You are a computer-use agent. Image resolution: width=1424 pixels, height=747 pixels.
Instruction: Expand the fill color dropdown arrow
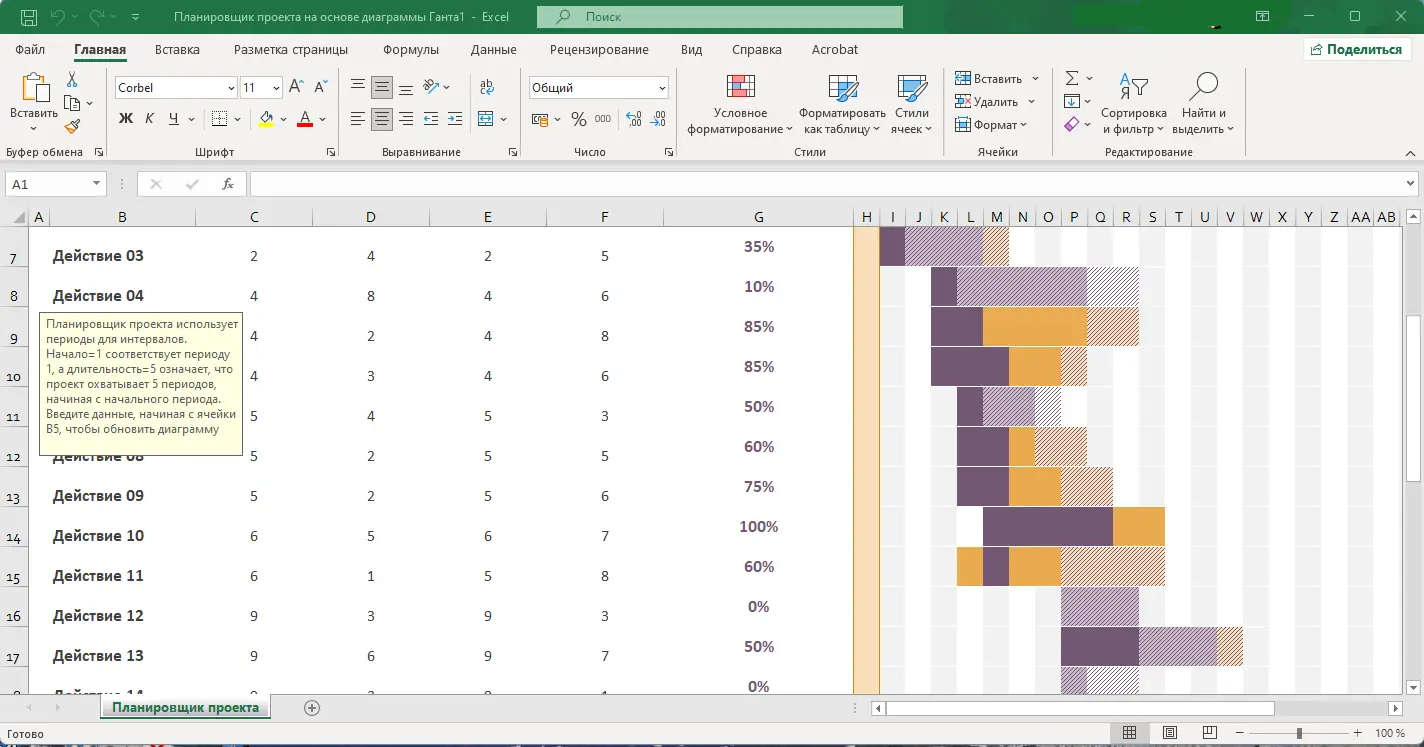coord(282,120)
